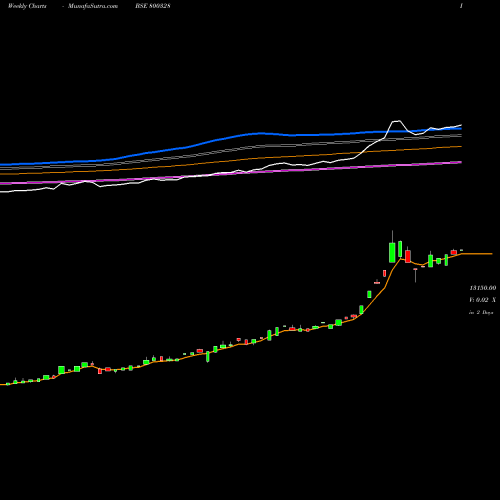Click the "Weekly Charts" title text
The height and width of the screenshot is (500, 500).
tap(27, 6)
